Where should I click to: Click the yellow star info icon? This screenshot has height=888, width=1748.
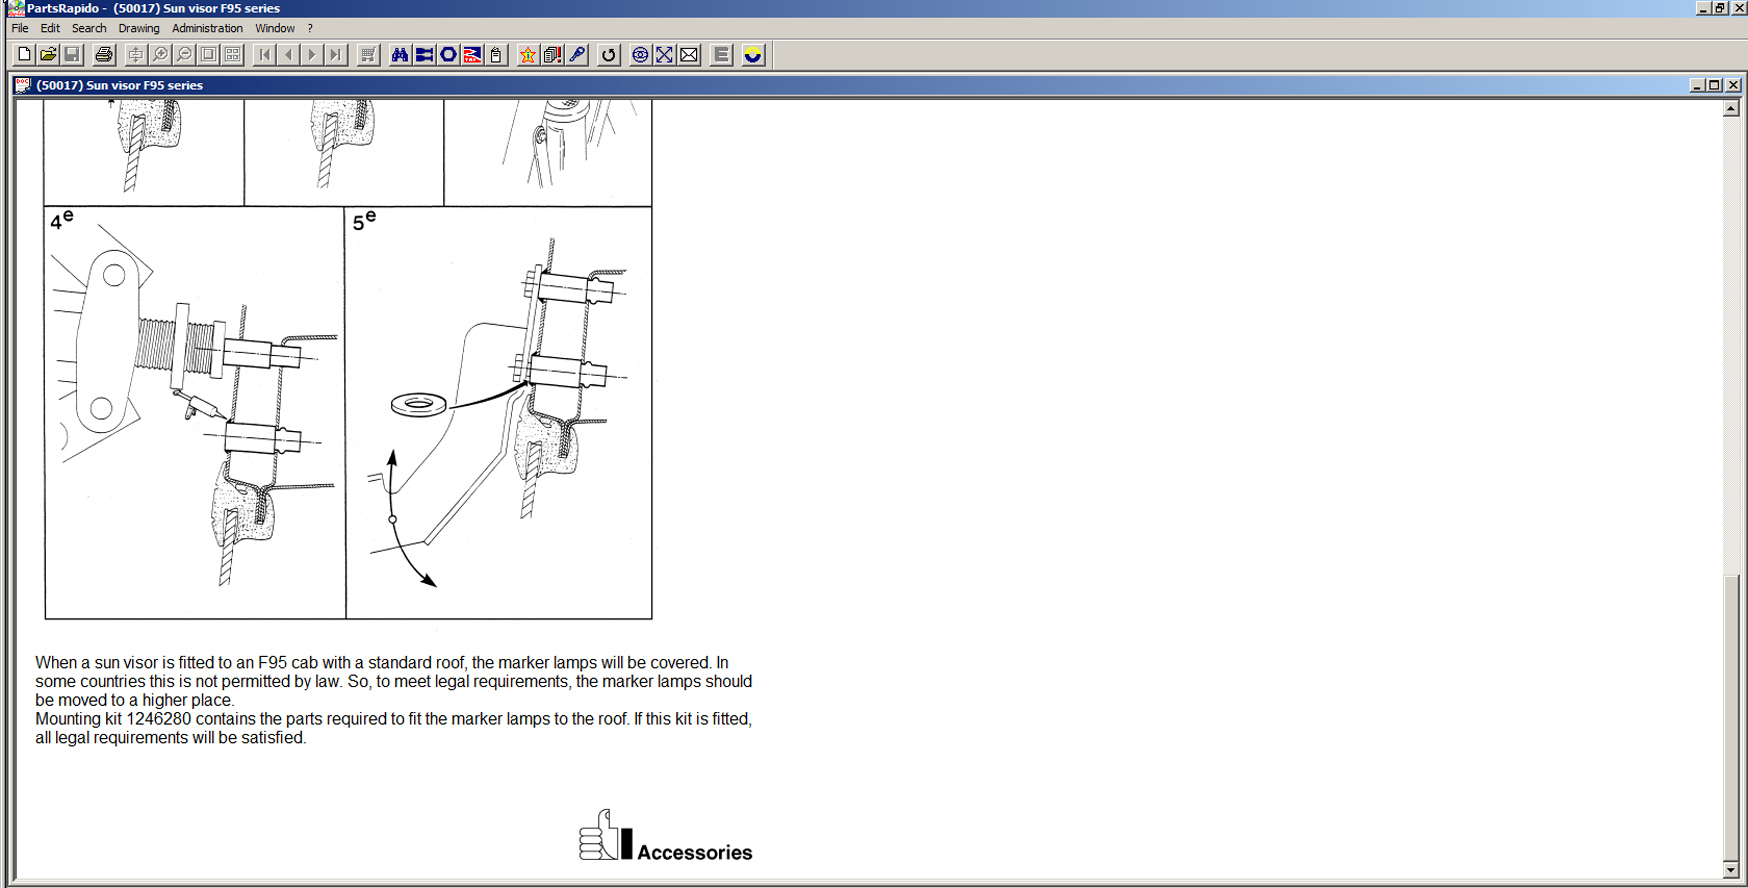pyautogui.click(x=527, y=55)
